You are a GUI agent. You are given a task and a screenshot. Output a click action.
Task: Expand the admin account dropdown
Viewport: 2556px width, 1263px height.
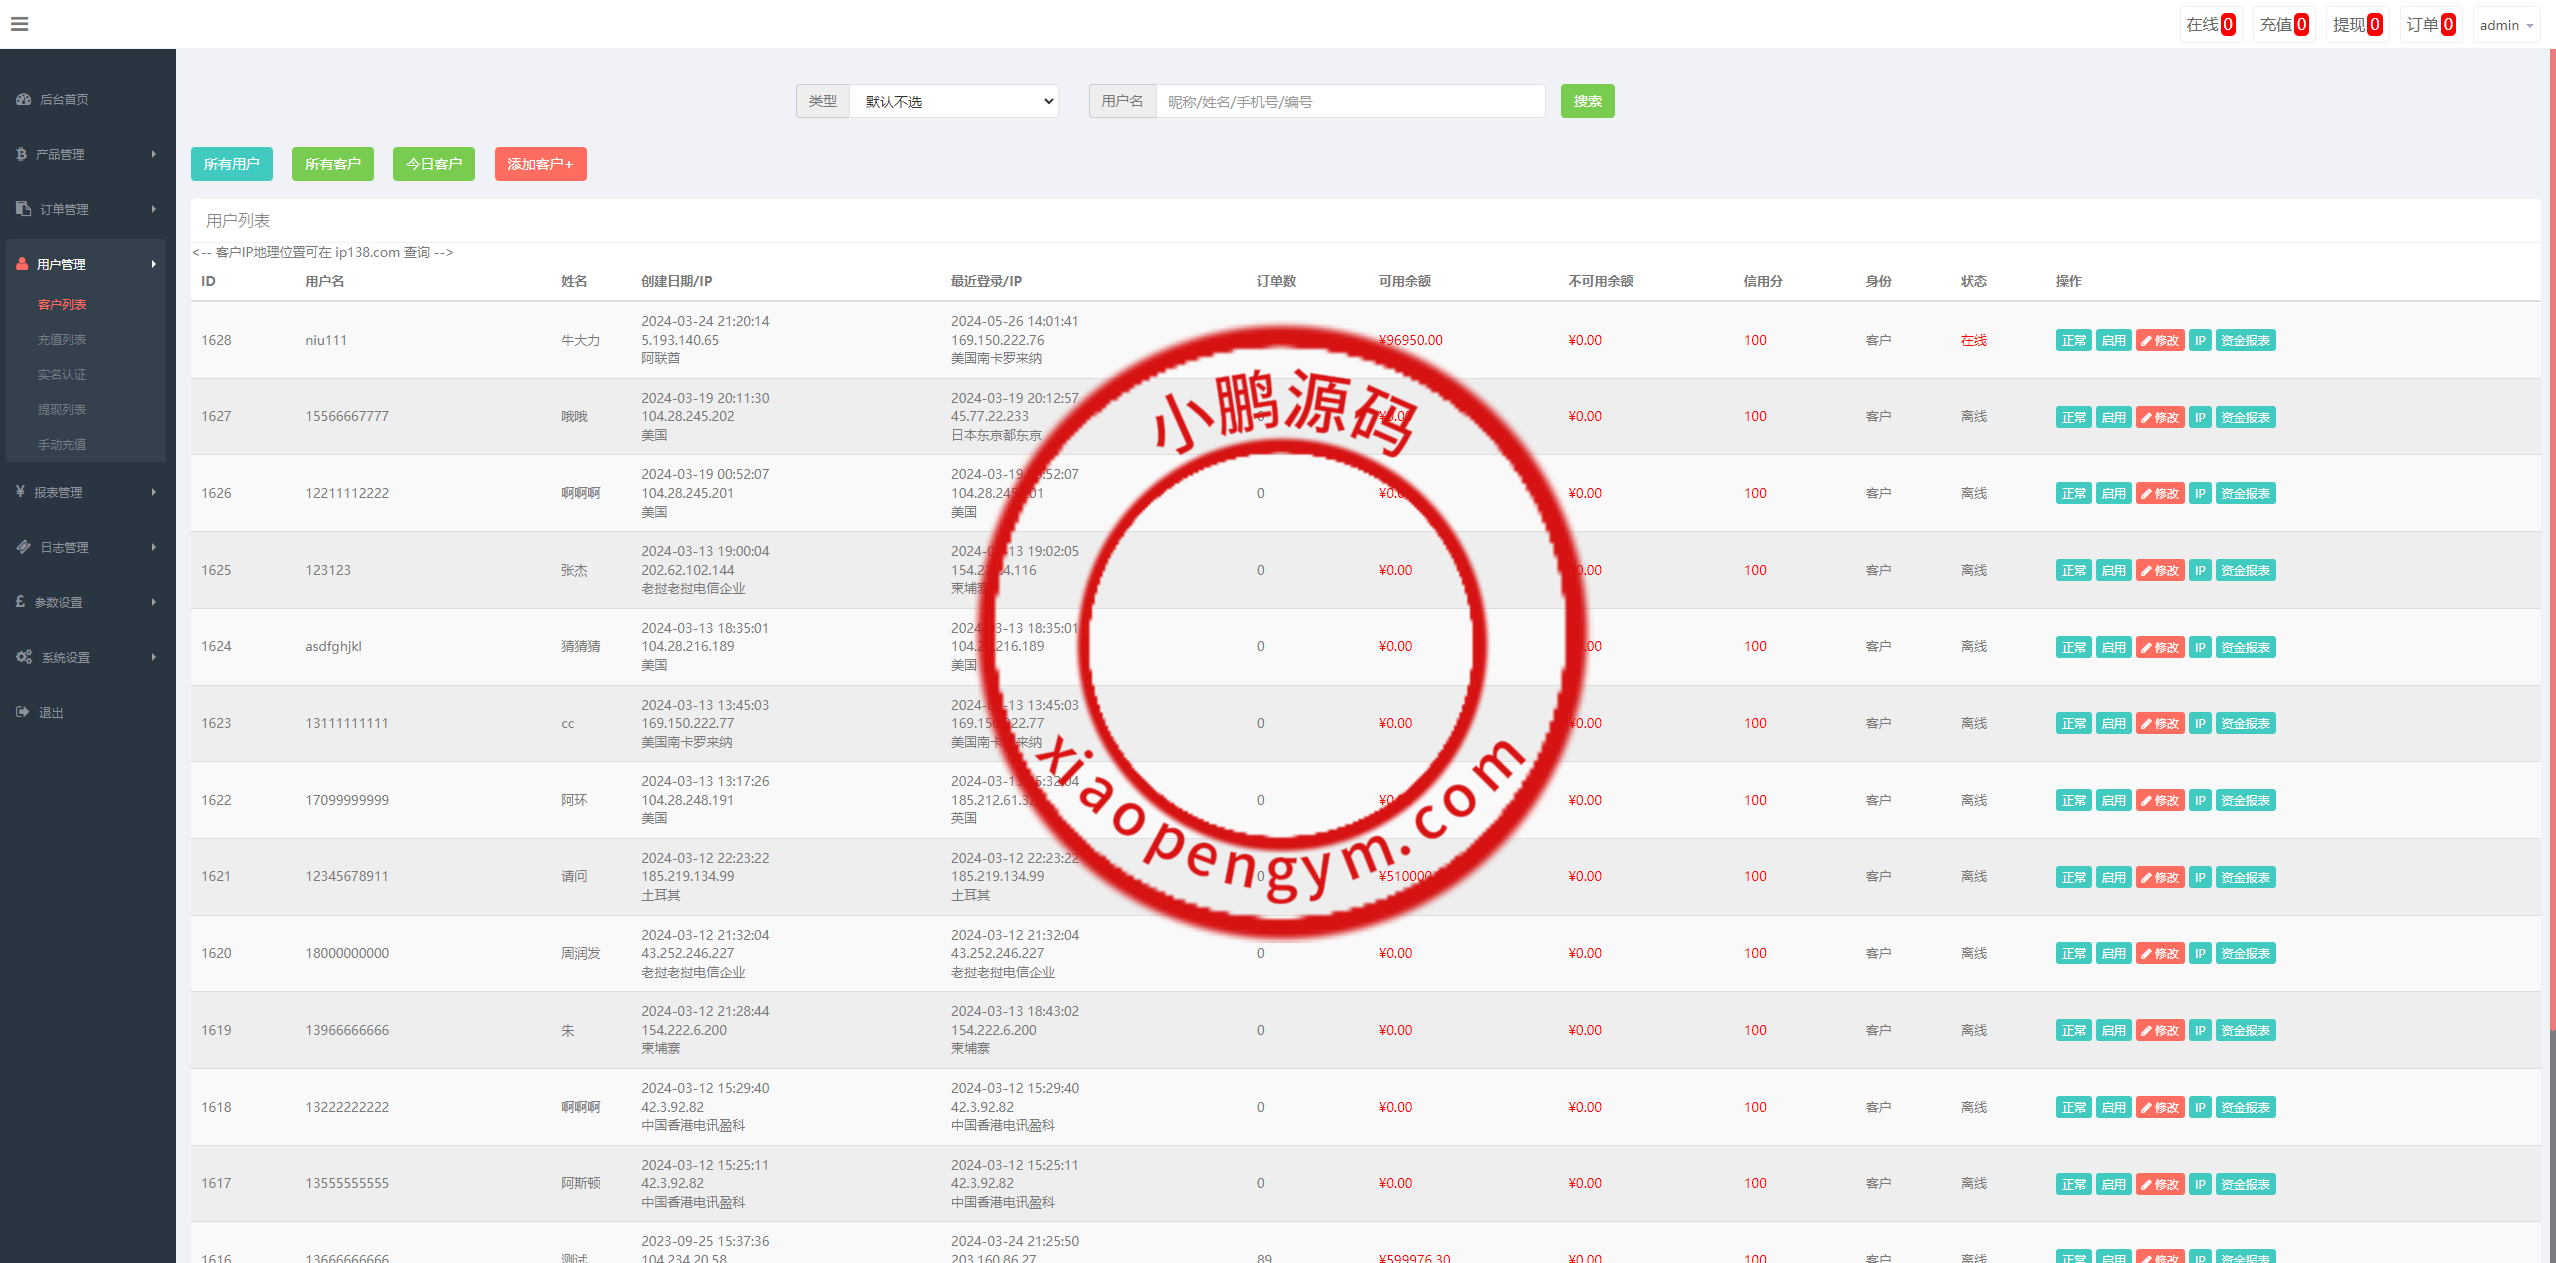2506,24
